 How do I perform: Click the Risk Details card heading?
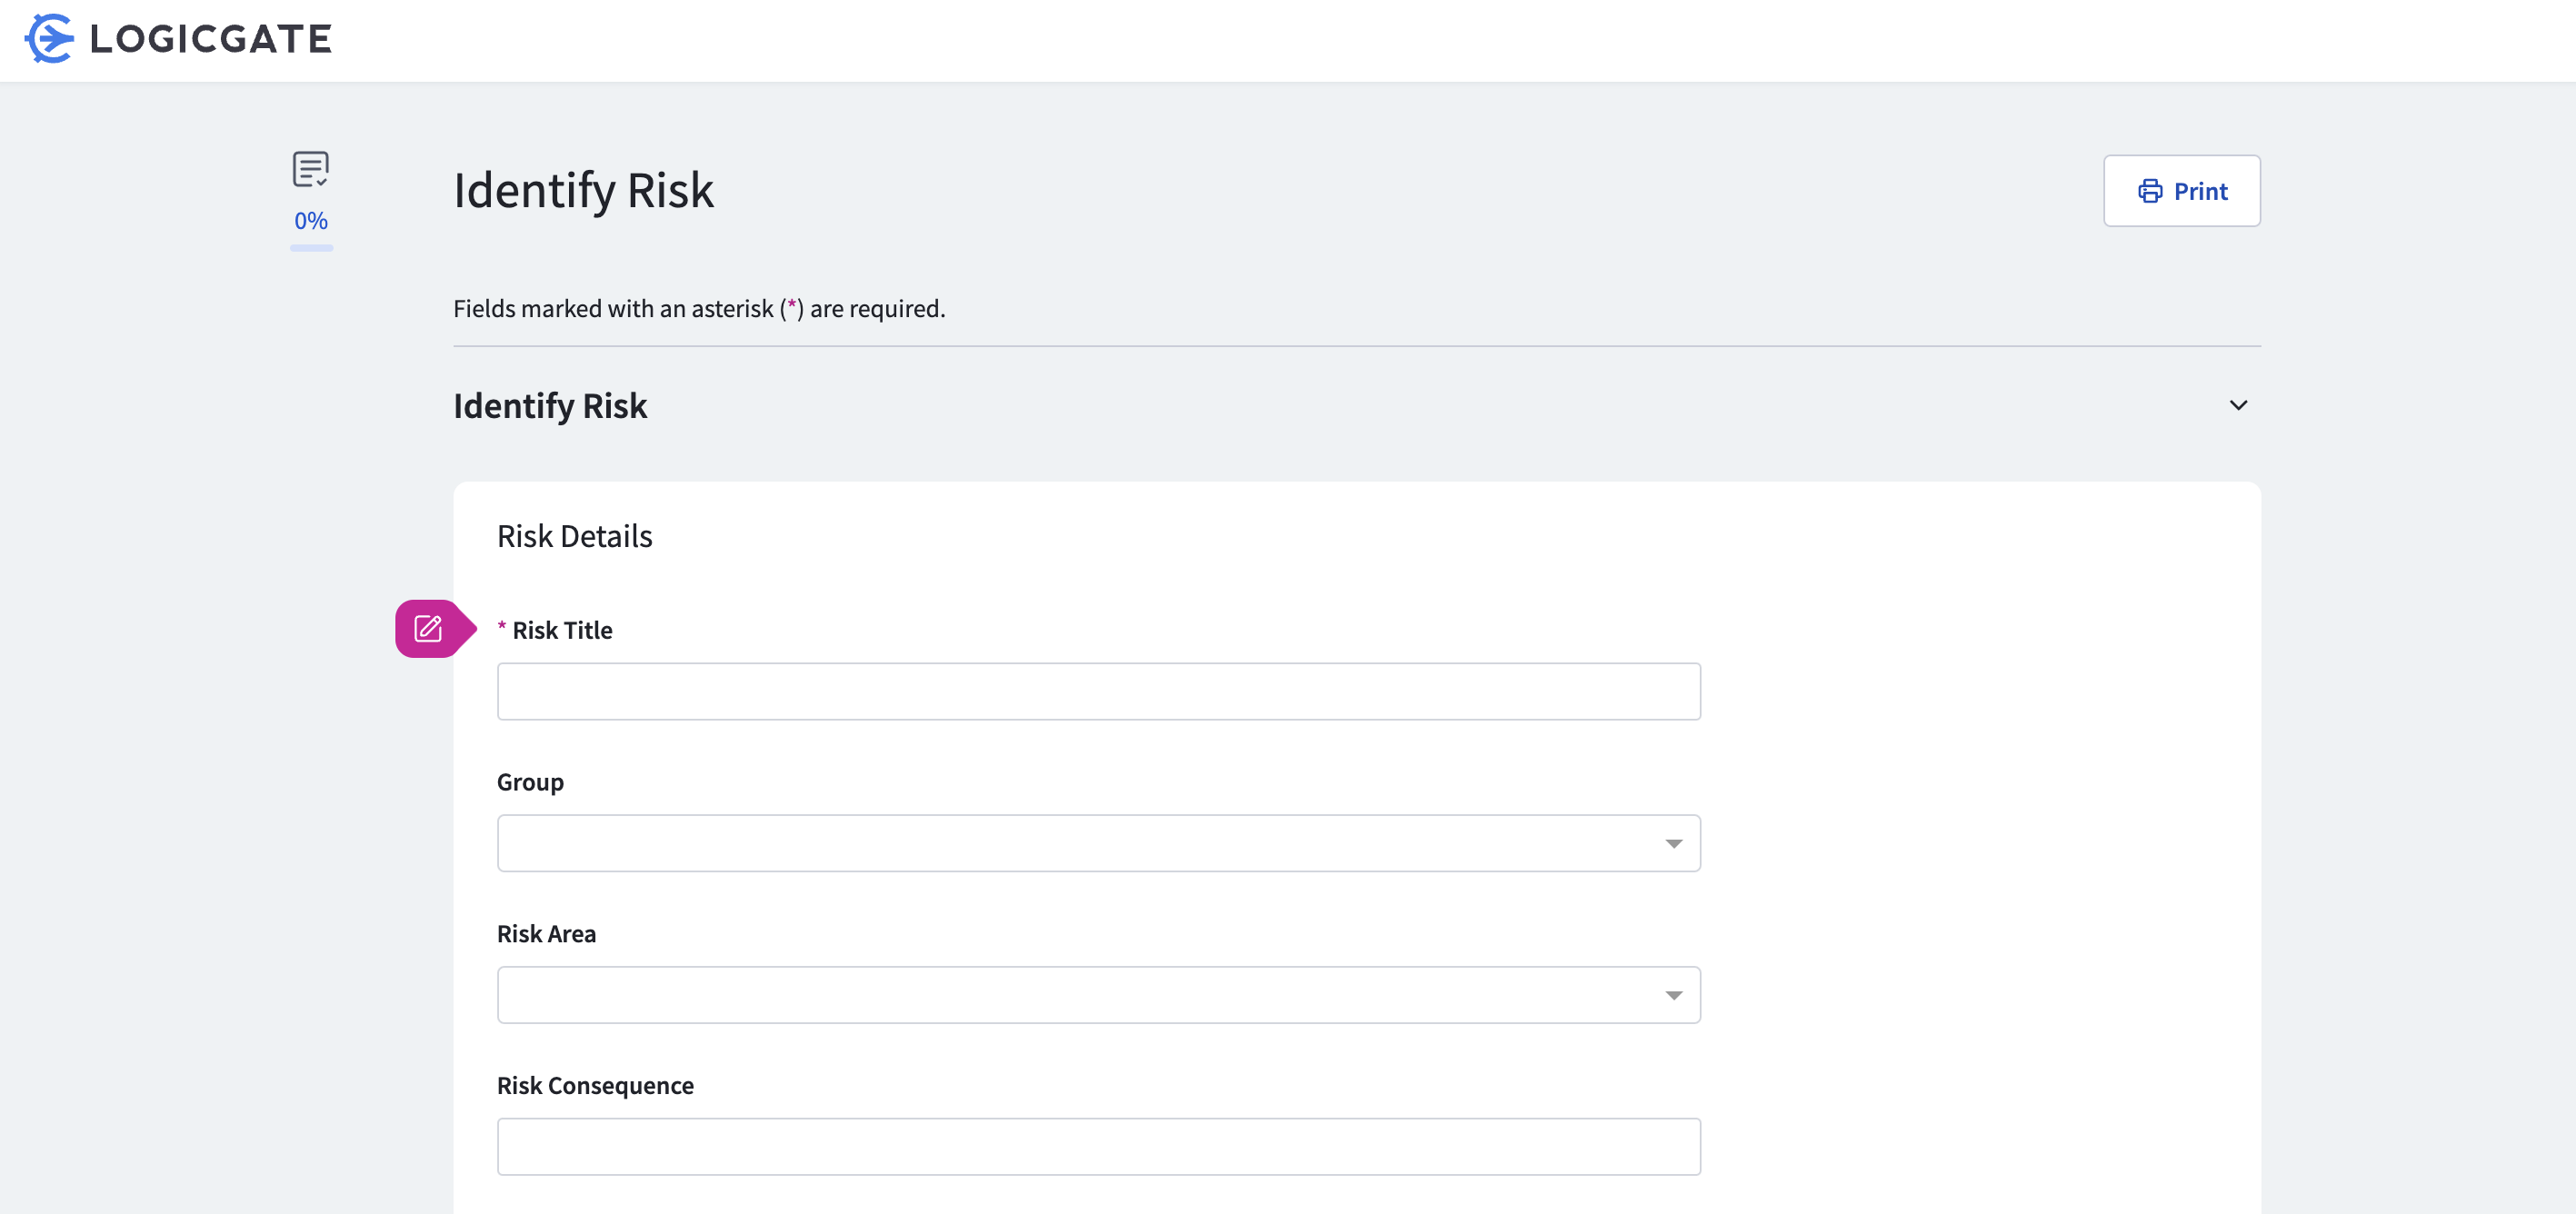(x=575, y=536)
